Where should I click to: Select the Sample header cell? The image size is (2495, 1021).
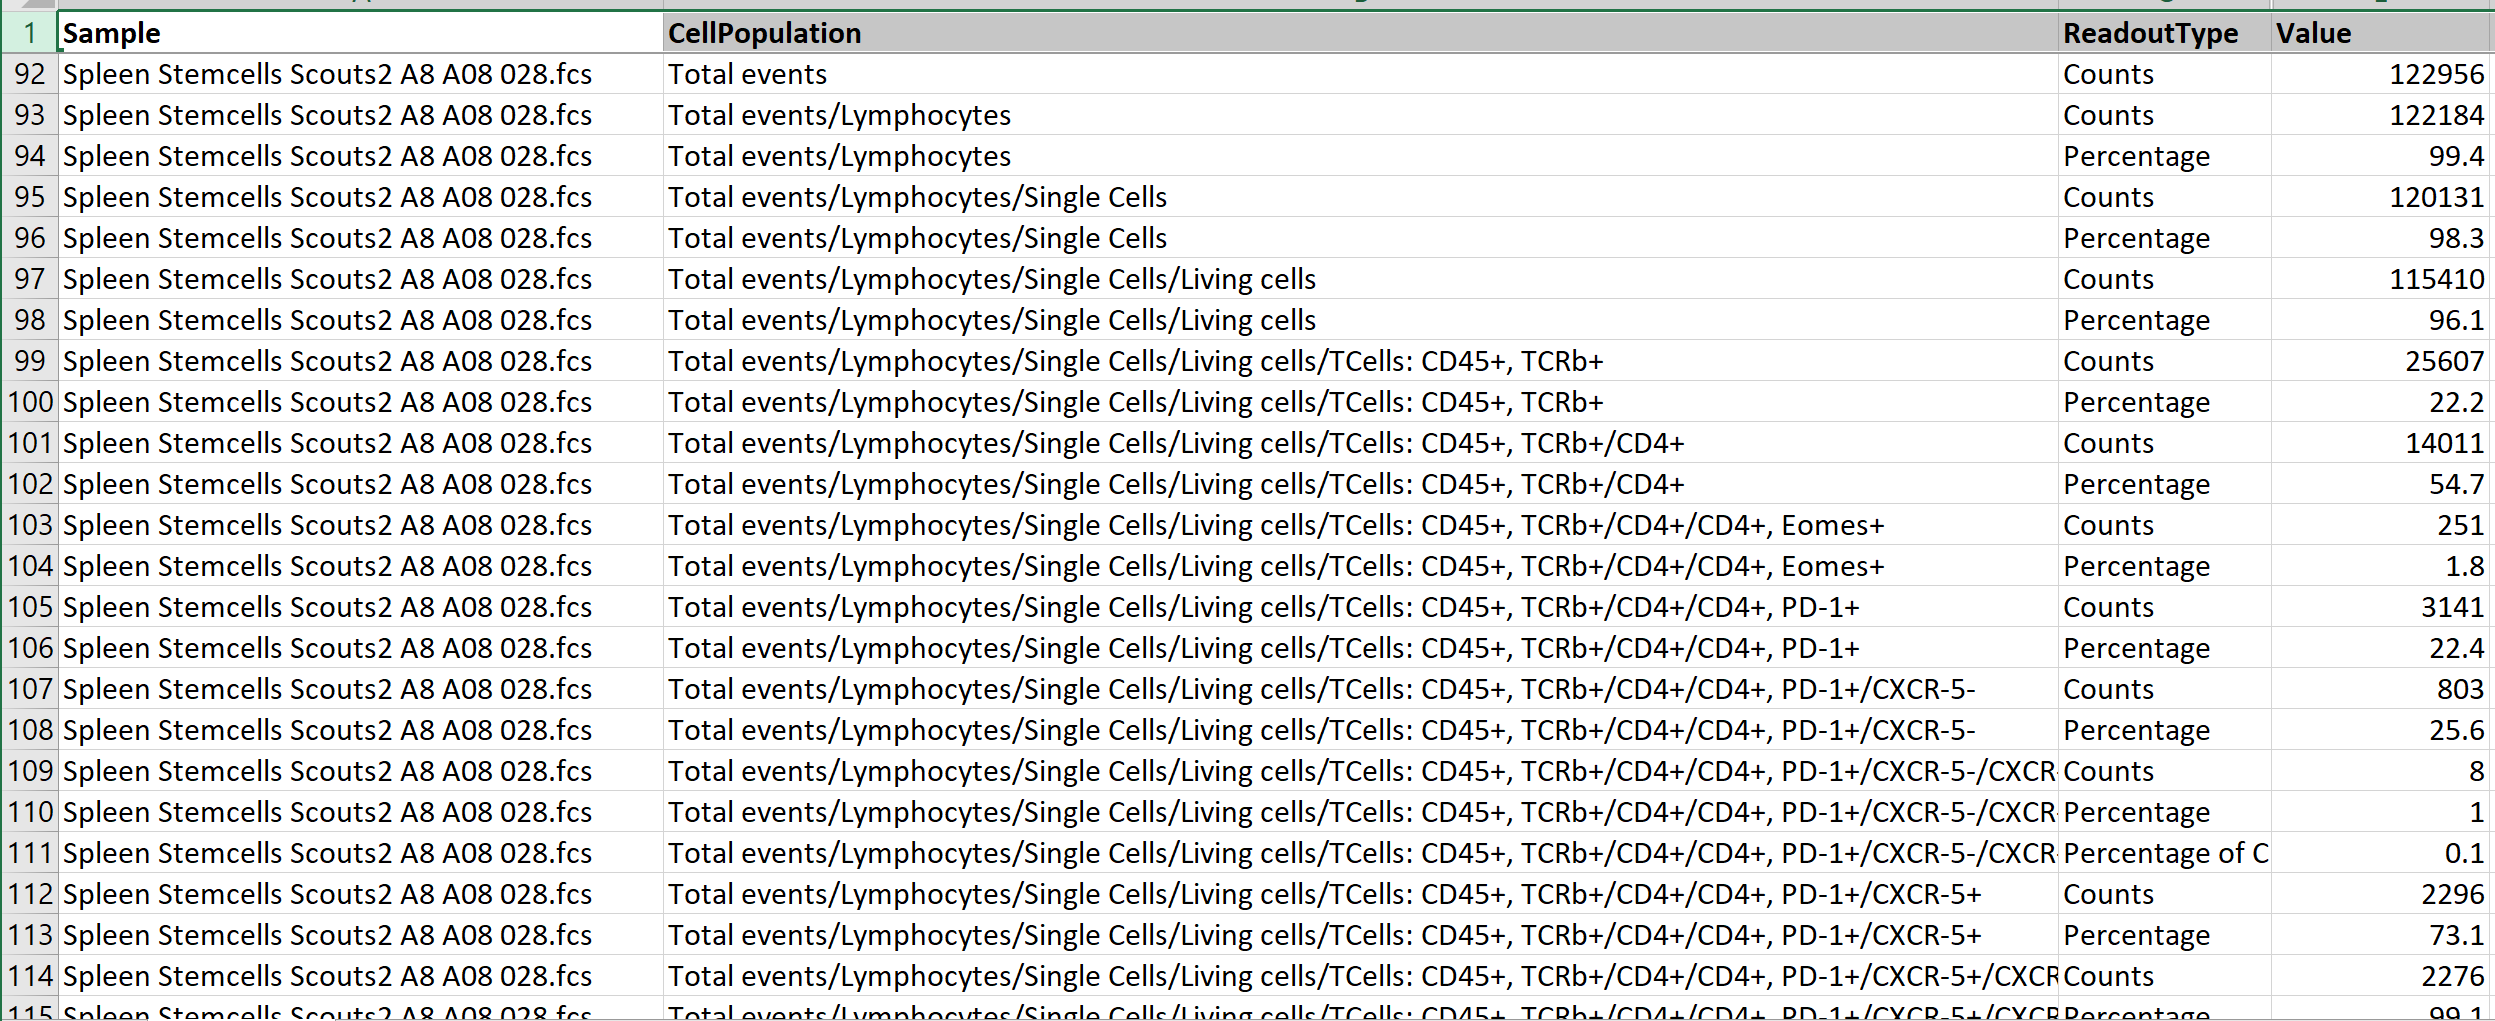click(x=360, y=33)
